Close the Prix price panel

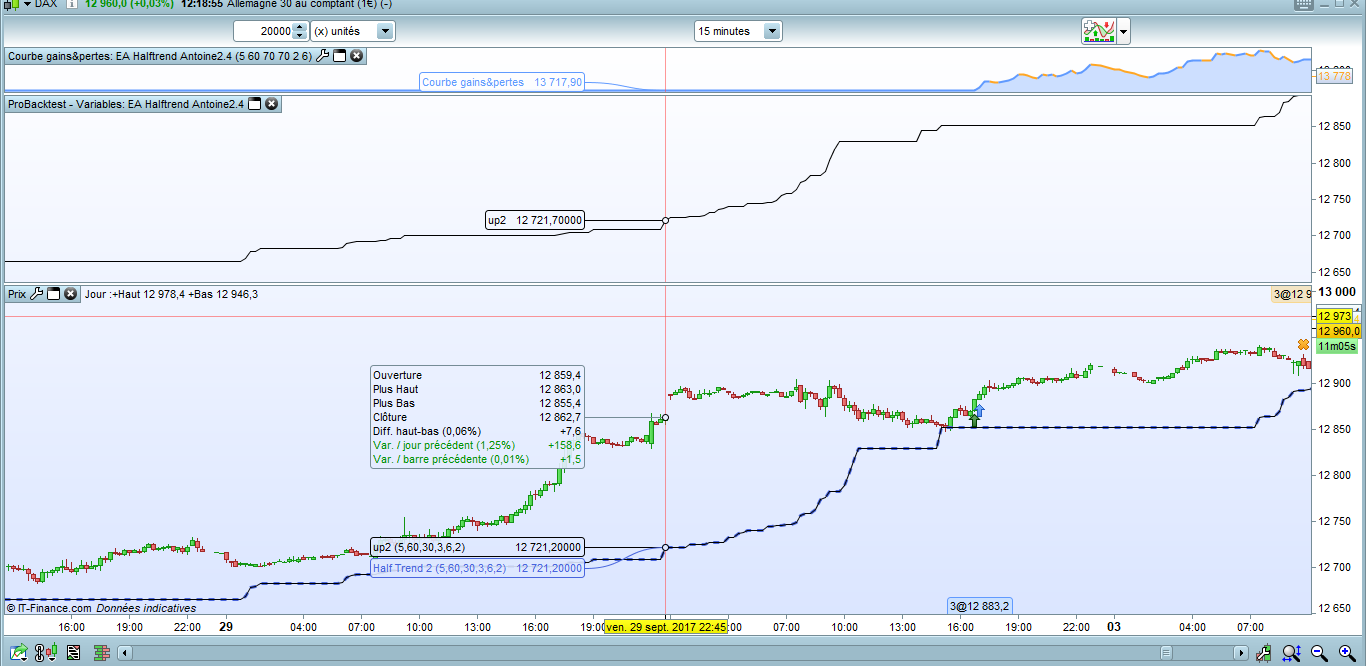(x=70, y=294)
